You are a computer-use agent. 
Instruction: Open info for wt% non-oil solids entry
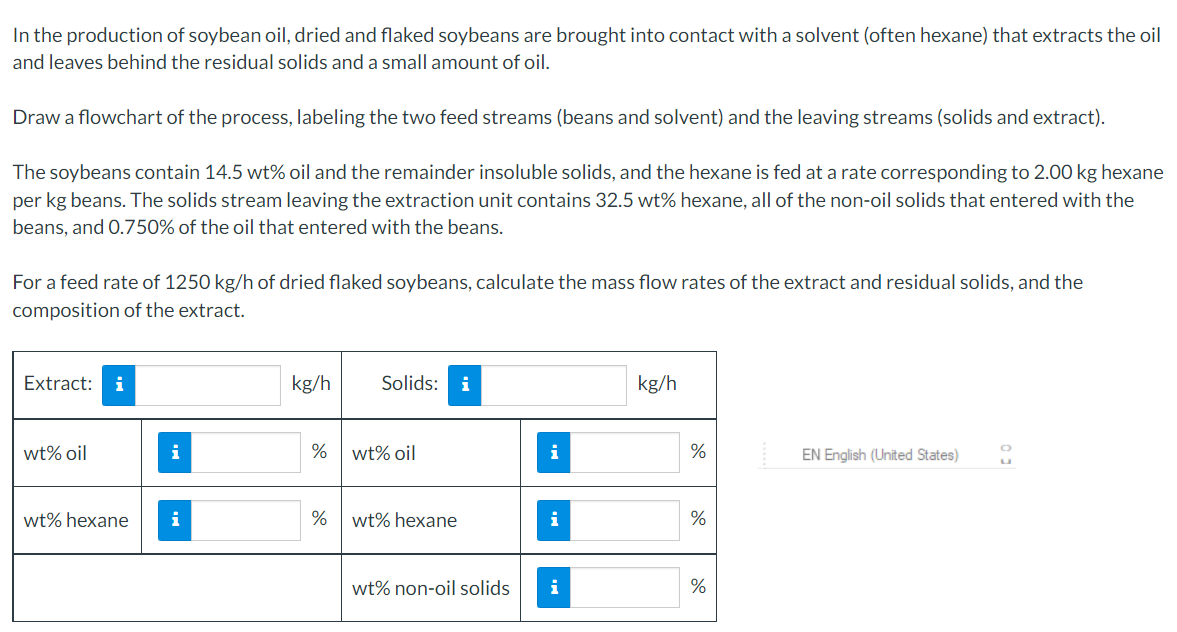[553, 588]
